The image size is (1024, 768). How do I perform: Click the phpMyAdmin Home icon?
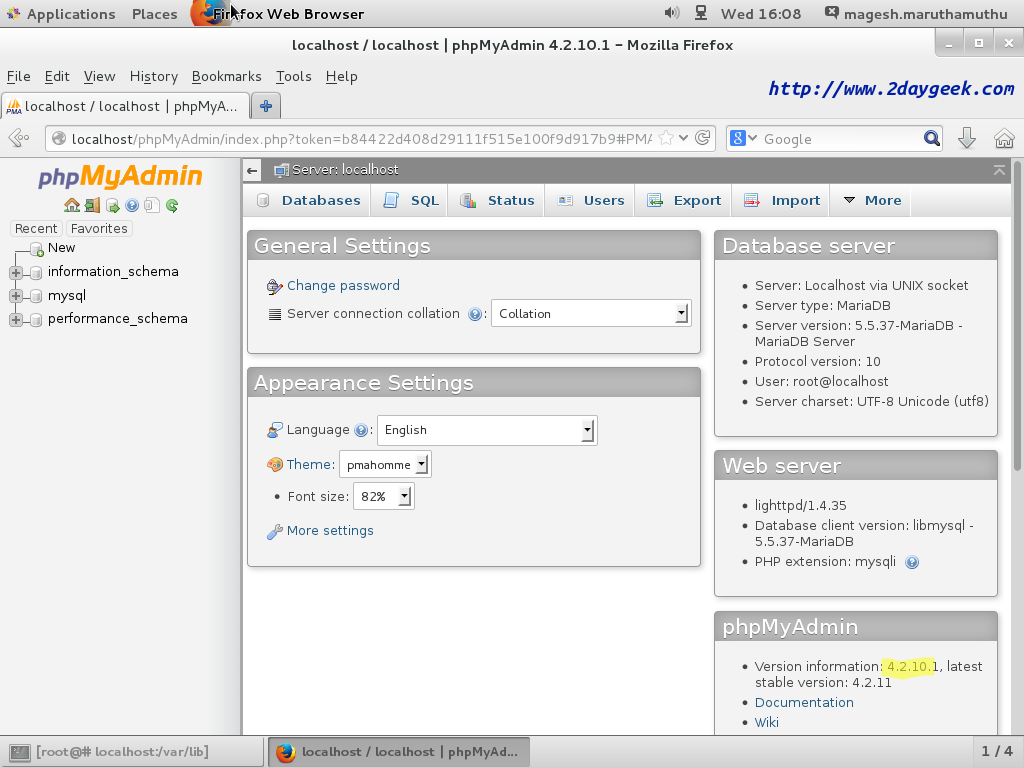tap(72, 206)
